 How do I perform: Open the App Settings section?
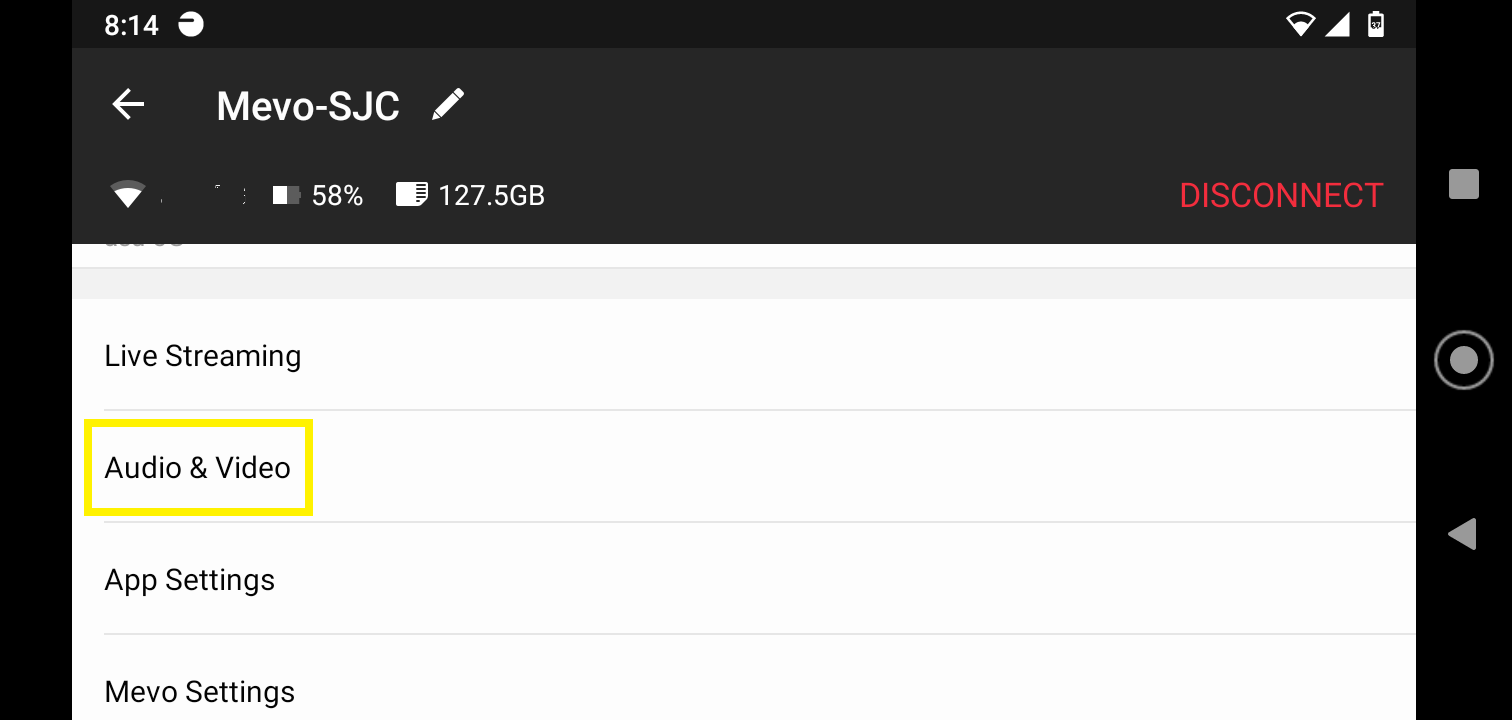click(189, 579)
